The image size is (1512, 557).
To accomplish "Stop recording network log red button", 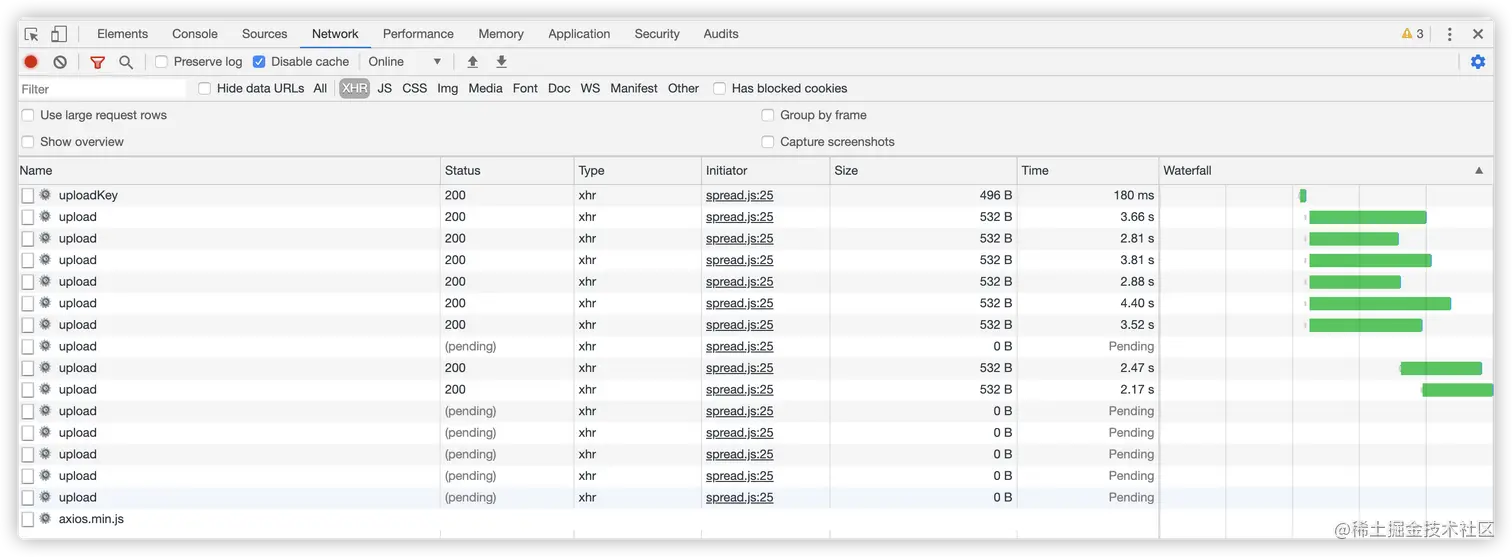I will 31,62.
